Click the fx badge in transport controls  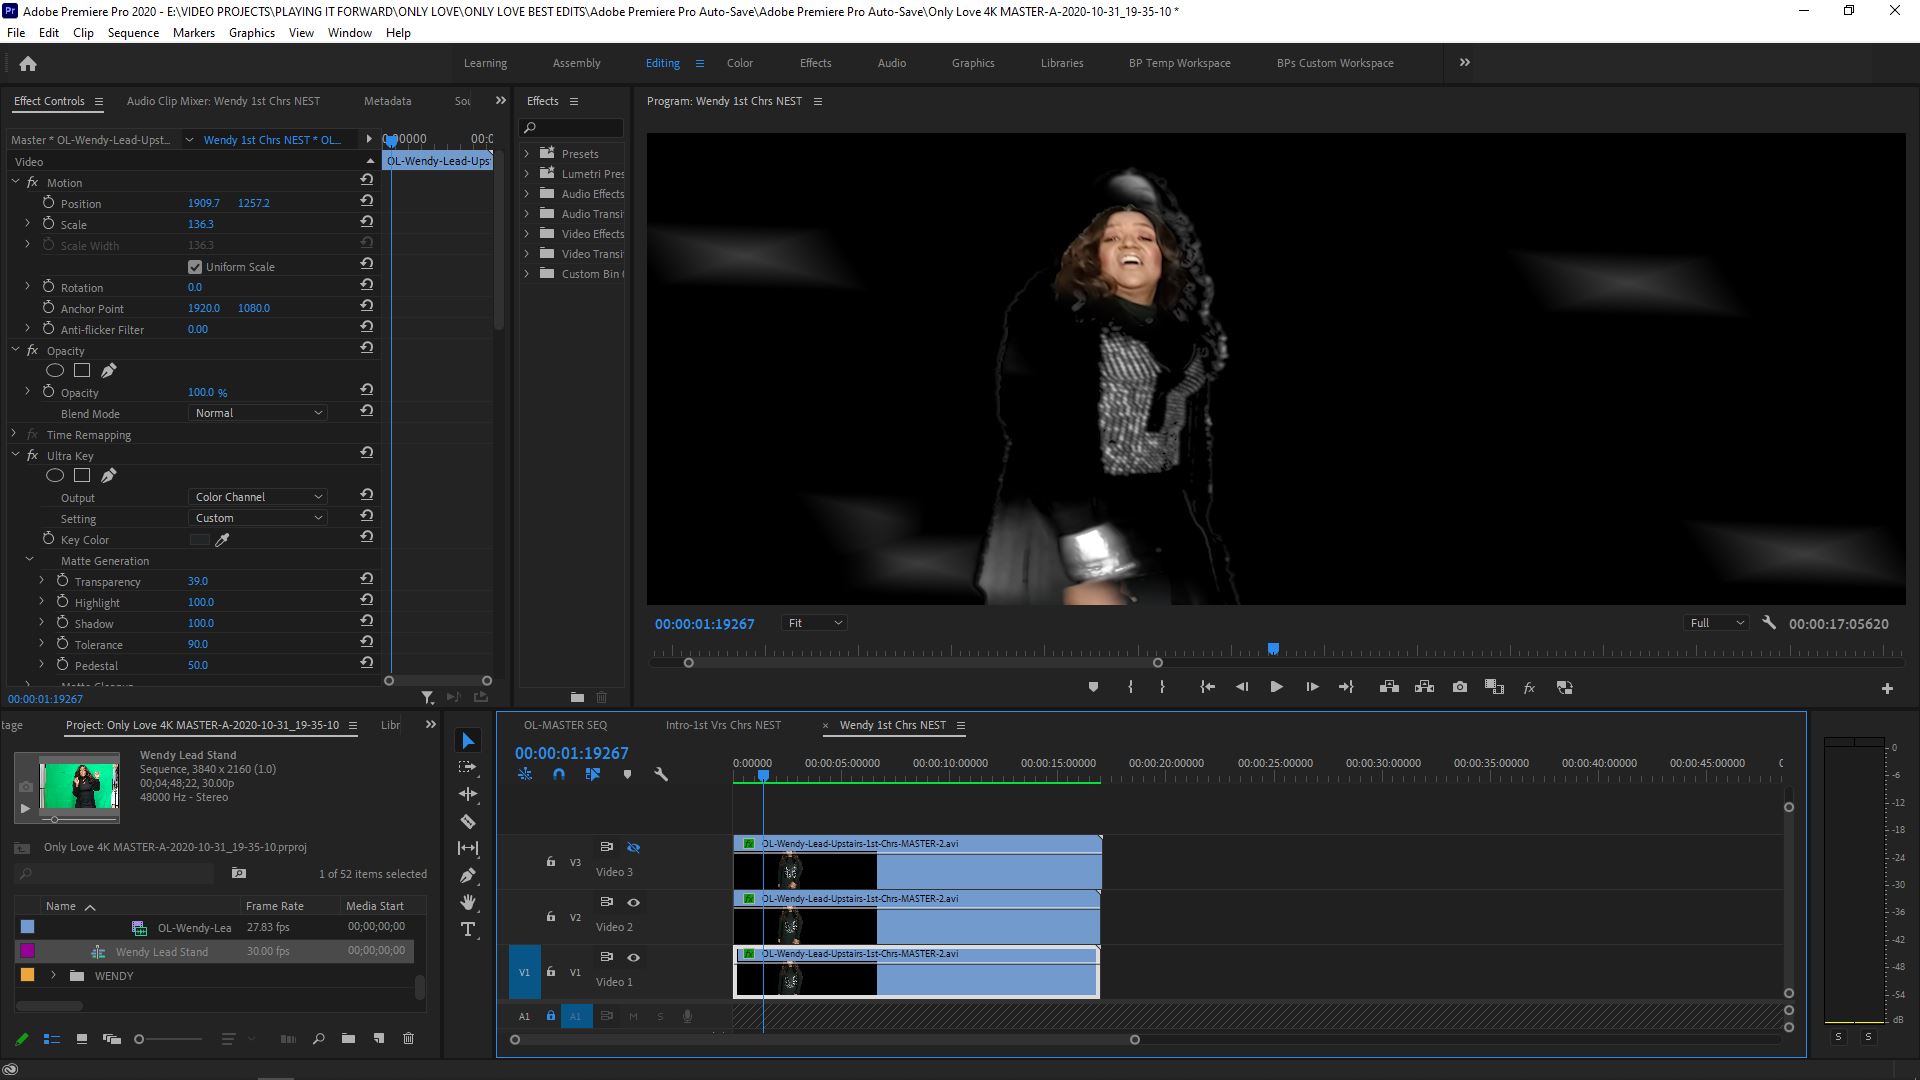tap(1529, 687)
